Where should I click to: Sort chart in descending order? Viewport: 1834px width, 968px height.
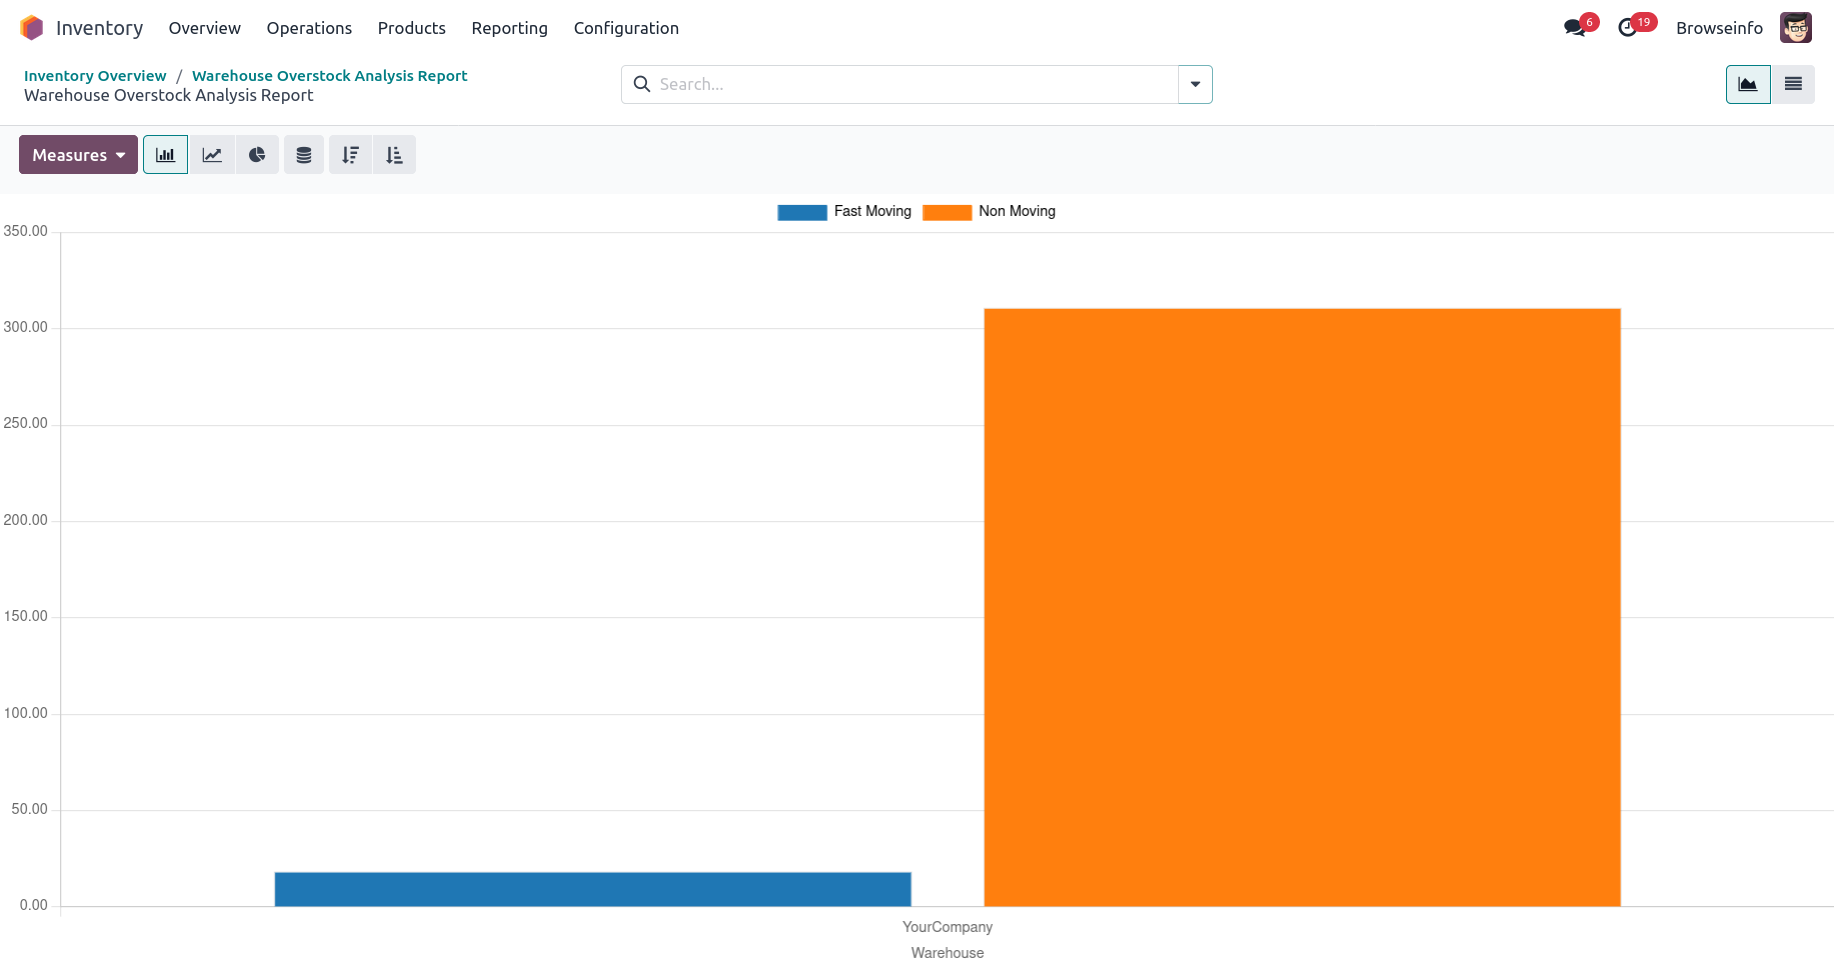350,155
